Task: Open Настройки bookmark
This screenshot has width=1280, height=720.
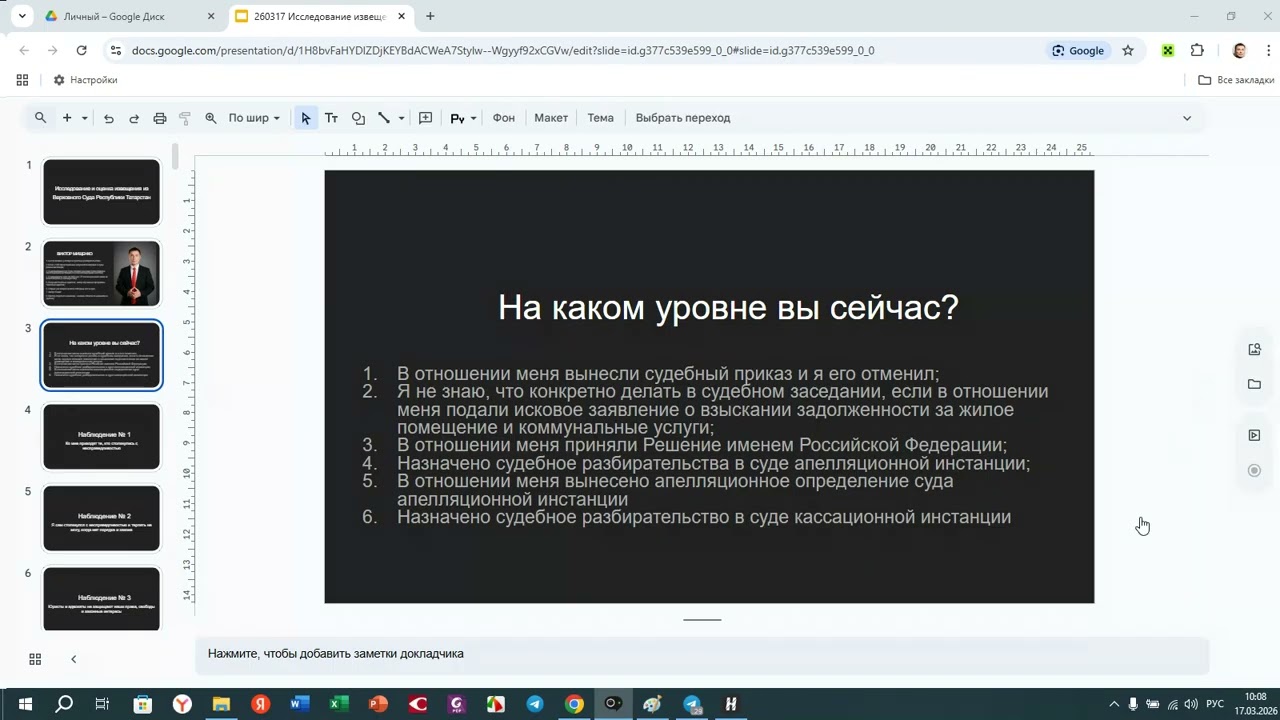Action: [x=86, y=80]
